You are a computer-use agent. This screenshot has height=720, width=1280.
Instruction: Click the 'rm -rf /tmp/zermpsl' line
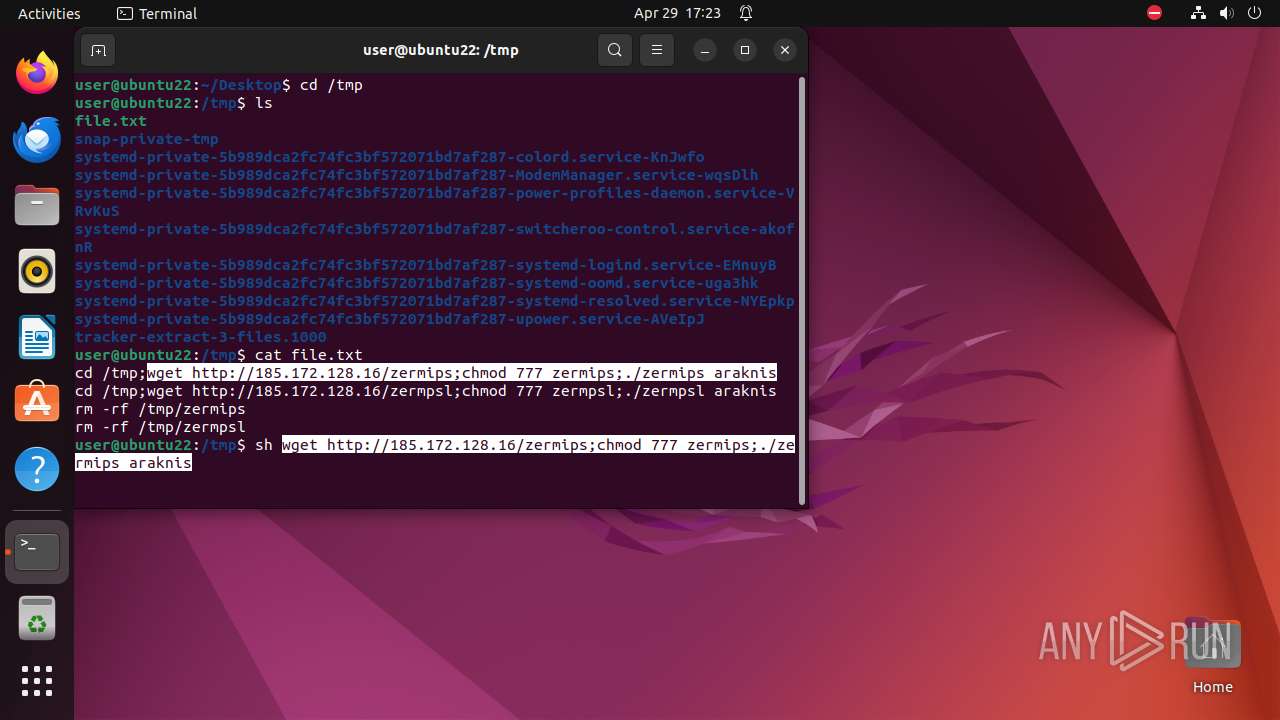tap(160, 427)
